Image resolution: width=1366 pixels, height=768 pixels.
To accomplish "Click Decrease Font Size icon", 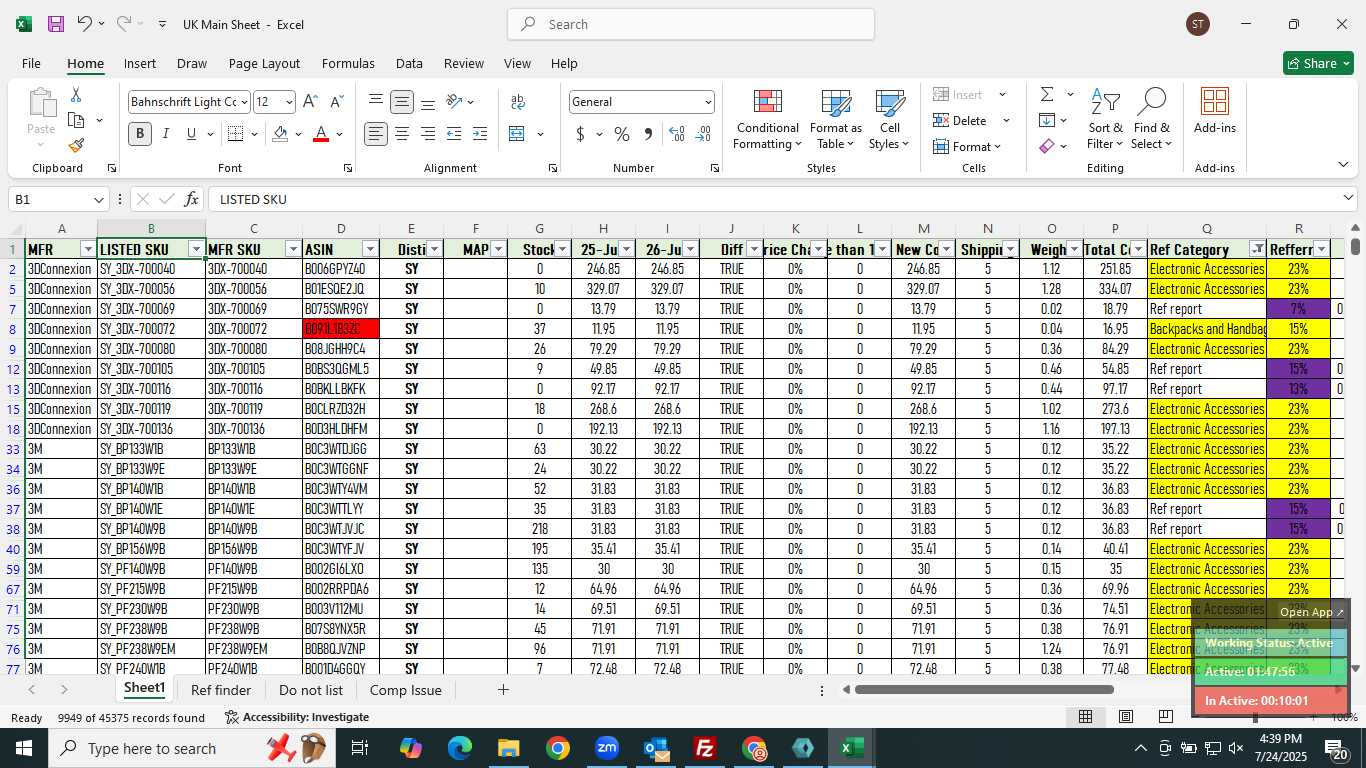I will tap(336, 102).
